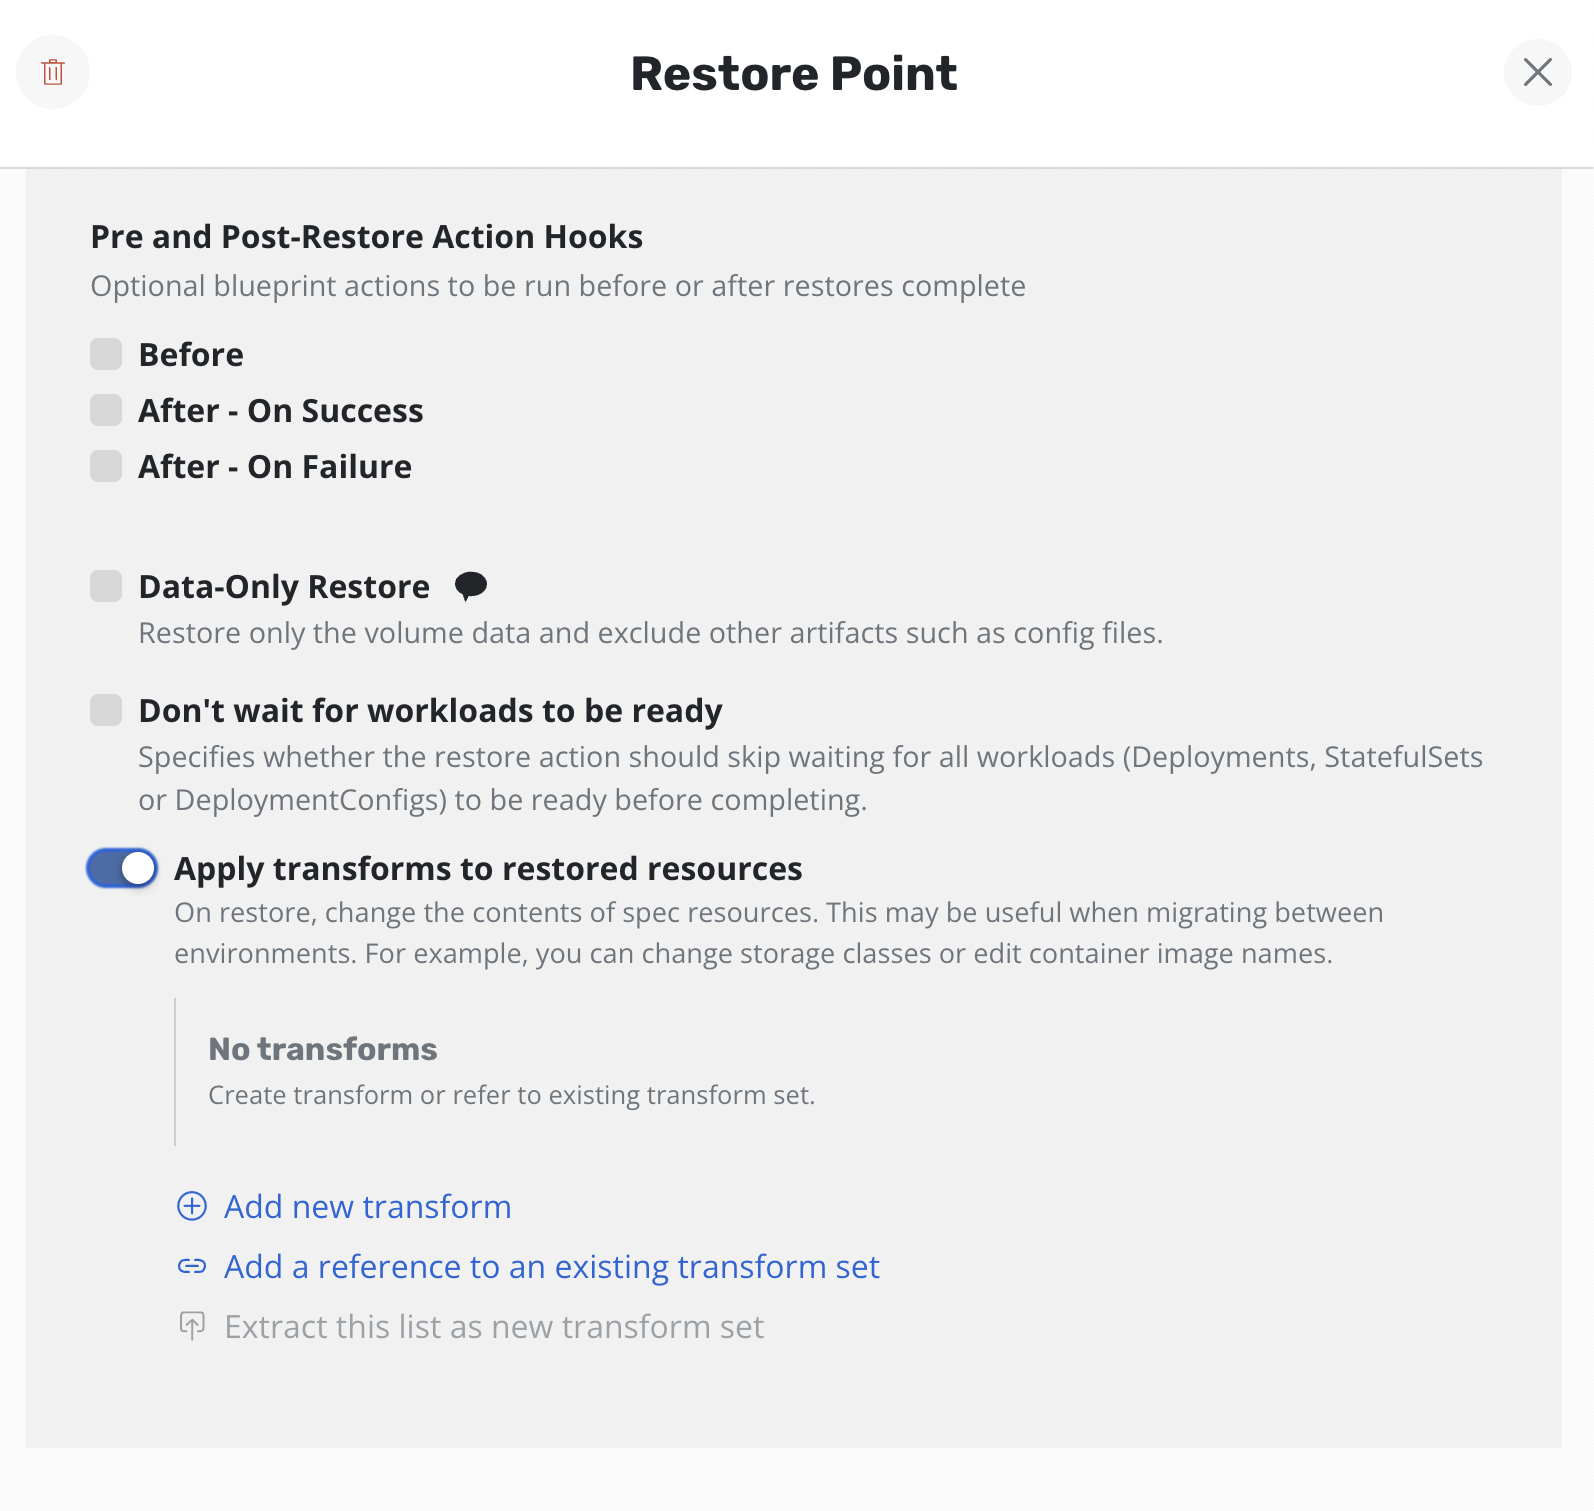Screen dimensions: 1594x1511
Task: Click the No transforms placeholder heading
Action: 322,1048
